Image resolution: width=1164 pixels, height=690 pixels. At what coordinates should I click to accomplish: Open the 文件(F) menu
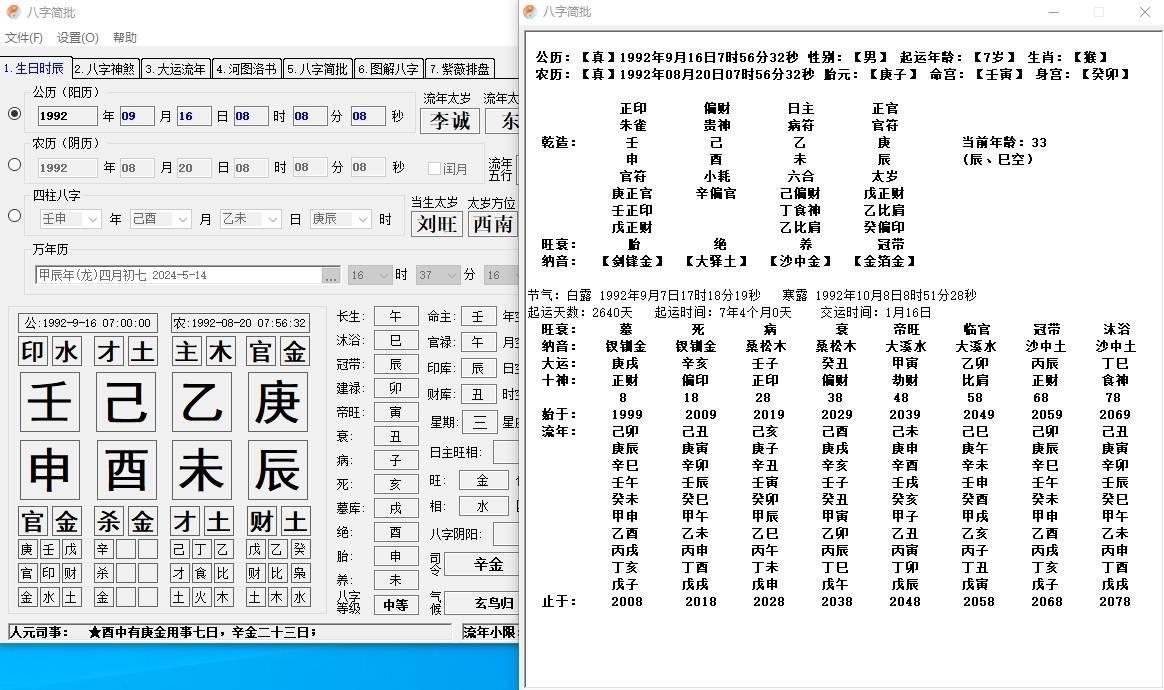pos(24,37)
